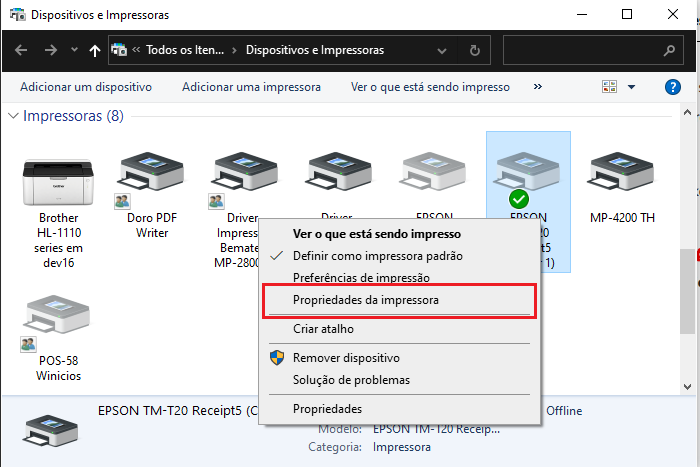The height and width of the screenshot is (467, 700).
Task: Select the Driver Bematech MP-2800 printer icon
Action: click(x=246, y=172)
